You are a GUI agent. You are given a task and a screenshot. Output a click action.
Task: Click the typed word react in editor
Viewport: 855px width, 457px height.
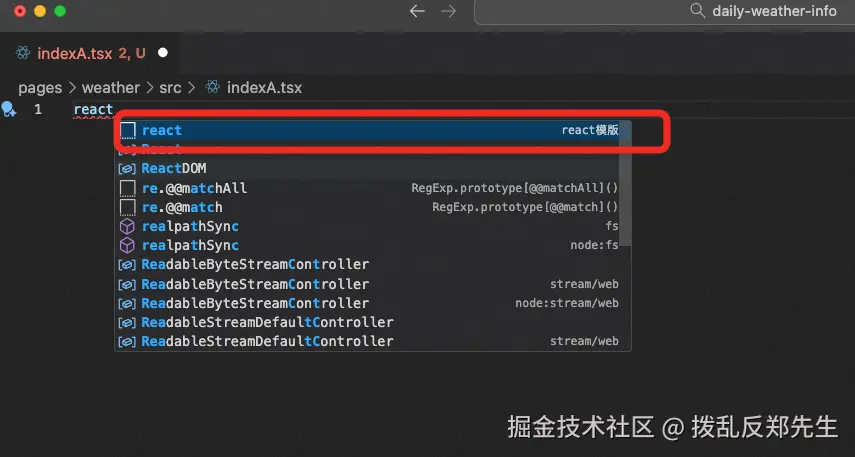(x=93, y=110)
